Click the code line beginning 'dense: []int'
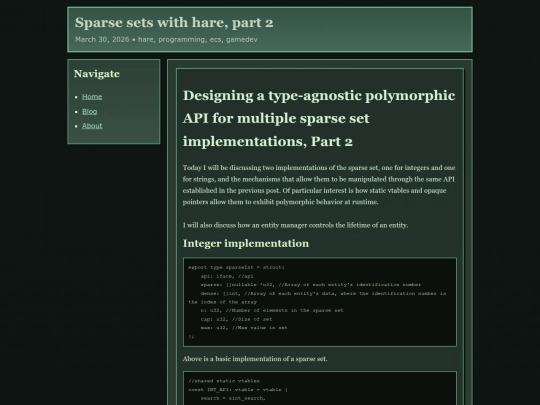This screenshot has height=405, width=540. click(x=317, y=298)
